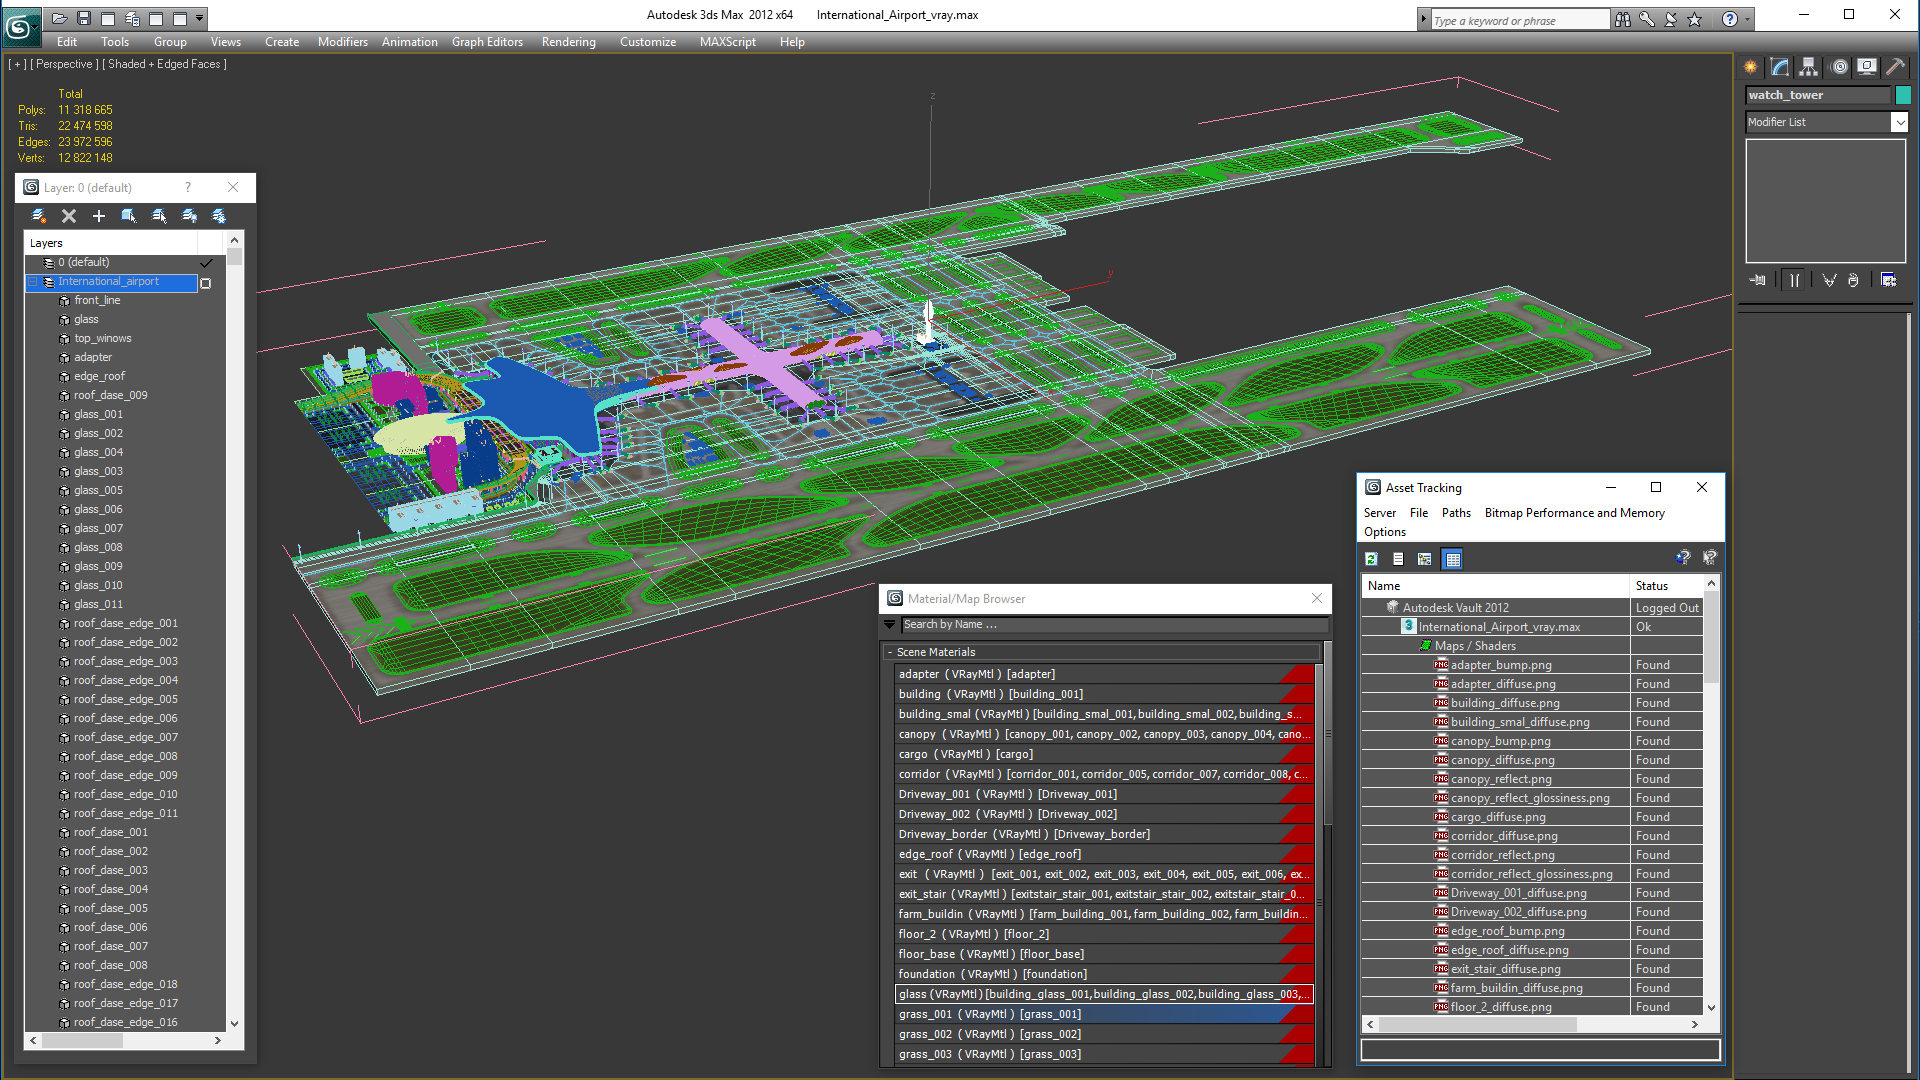
Task: Click the Open File folder icon
Action: 60,18
